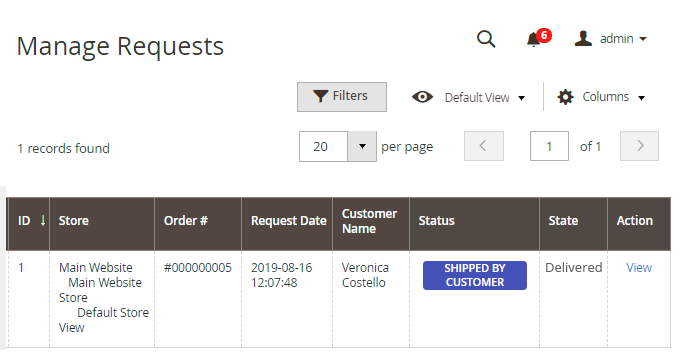Go to previous page arrow

[x=483, y=146]
